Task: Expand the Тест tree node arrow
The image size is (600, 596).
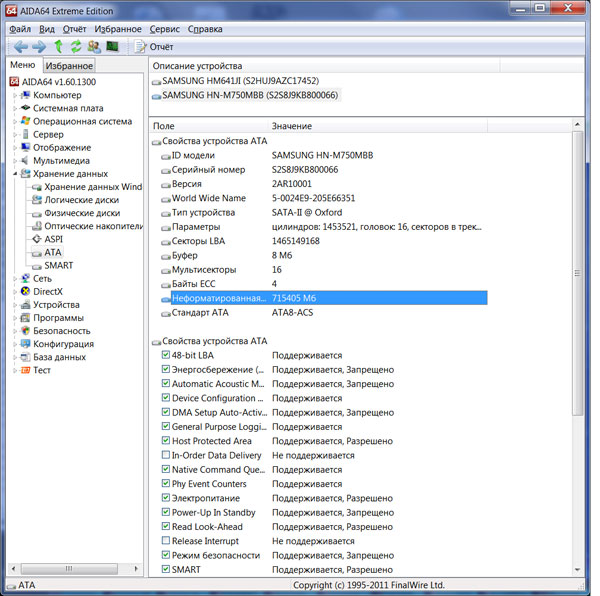Action: (15, 370)
